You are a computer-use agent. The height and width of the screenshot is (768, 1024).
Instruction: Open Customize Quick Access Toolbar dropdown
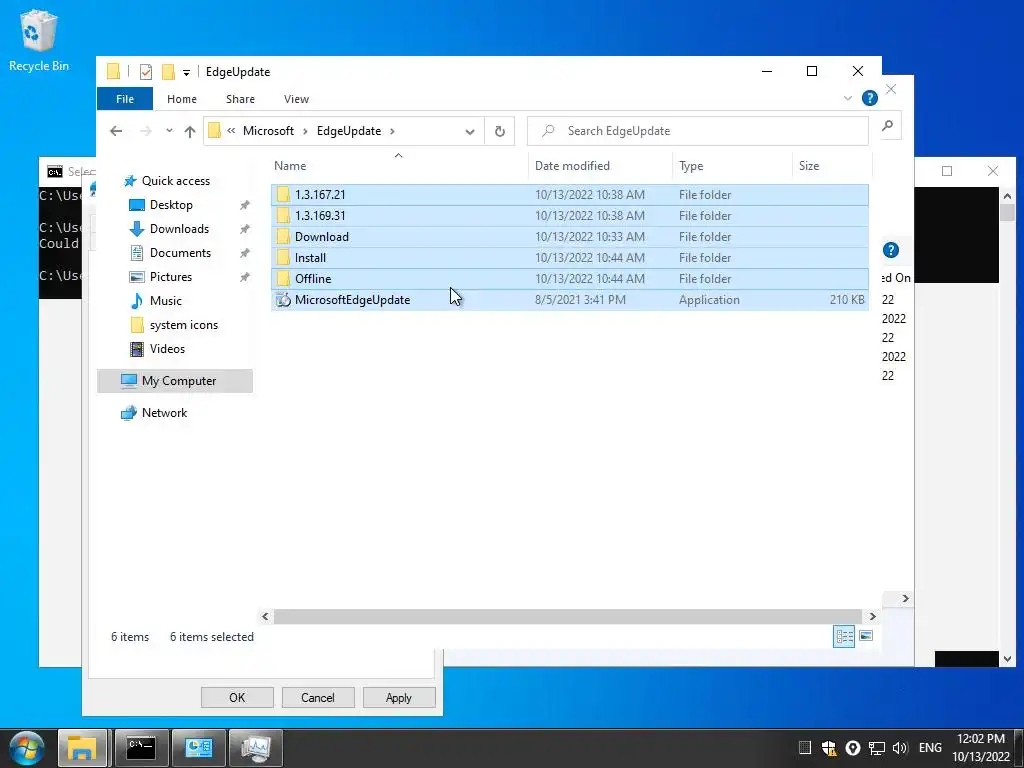point(186,72)
